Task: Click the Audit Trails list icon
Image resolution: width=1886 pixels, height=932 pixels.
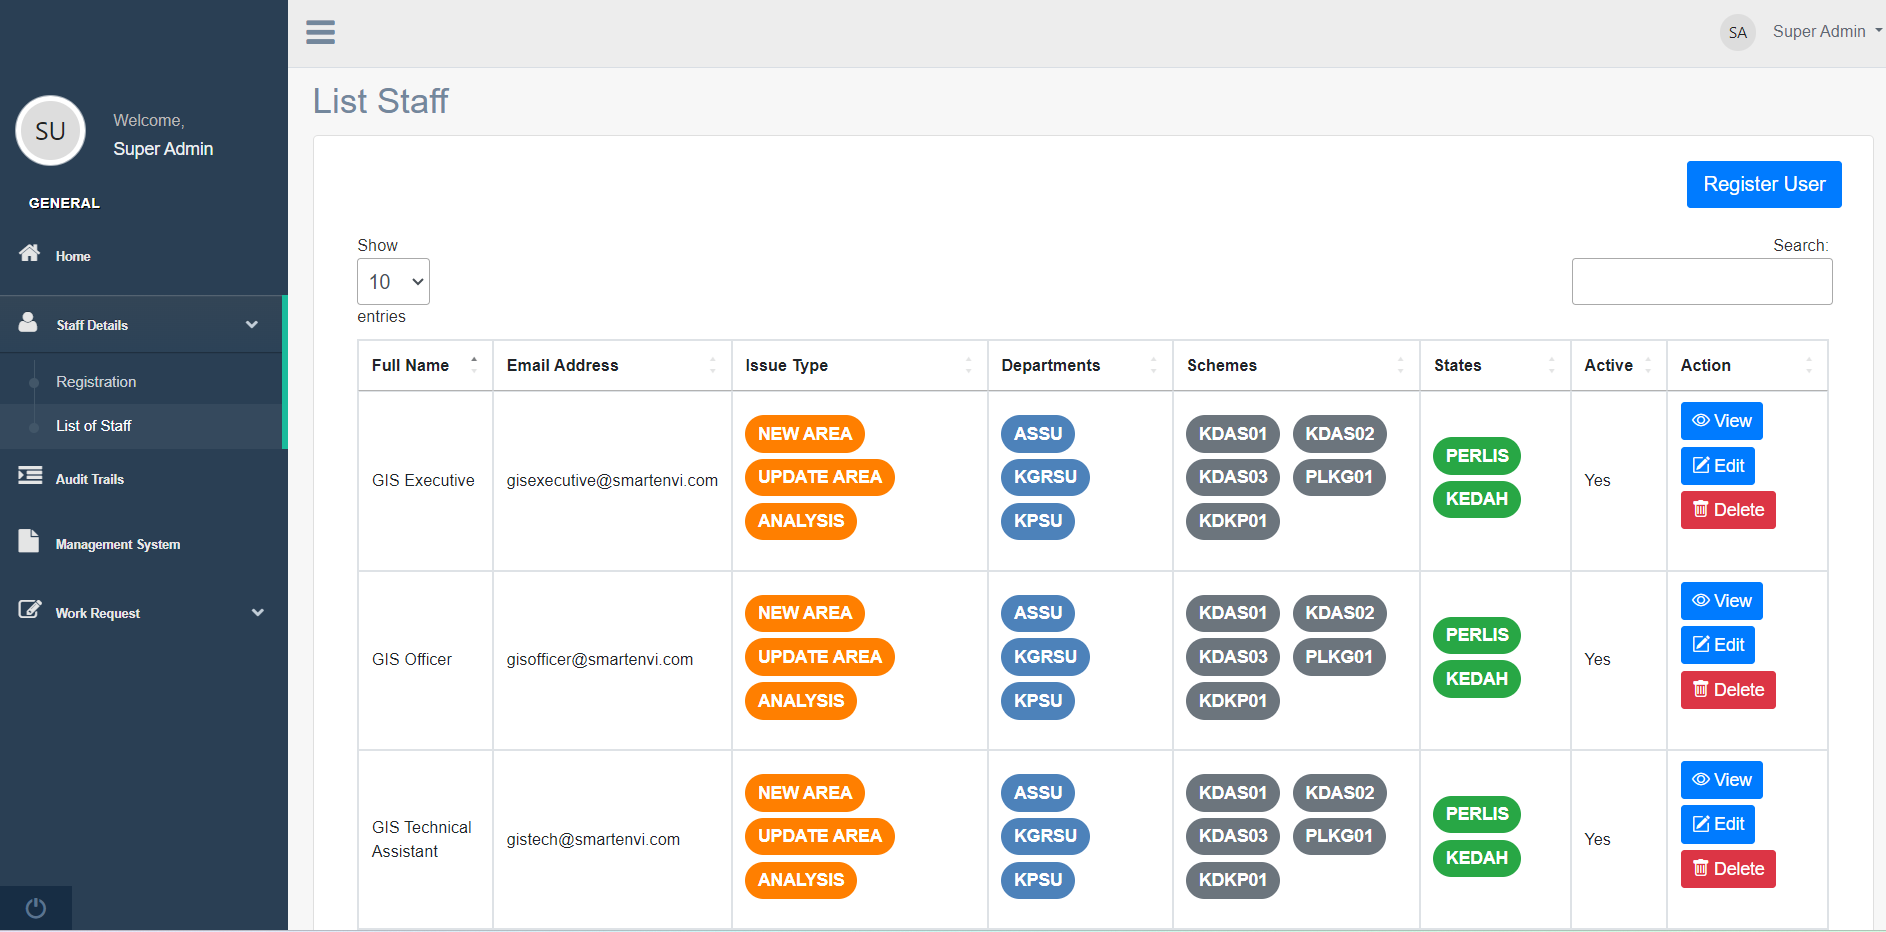Action: (30, 476)
